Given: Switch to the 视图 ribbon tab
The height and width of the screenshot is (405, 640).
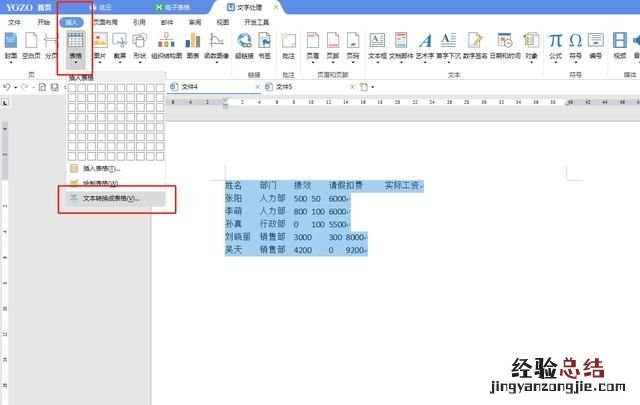Looking at the screenshot, I should click(222, 22).
